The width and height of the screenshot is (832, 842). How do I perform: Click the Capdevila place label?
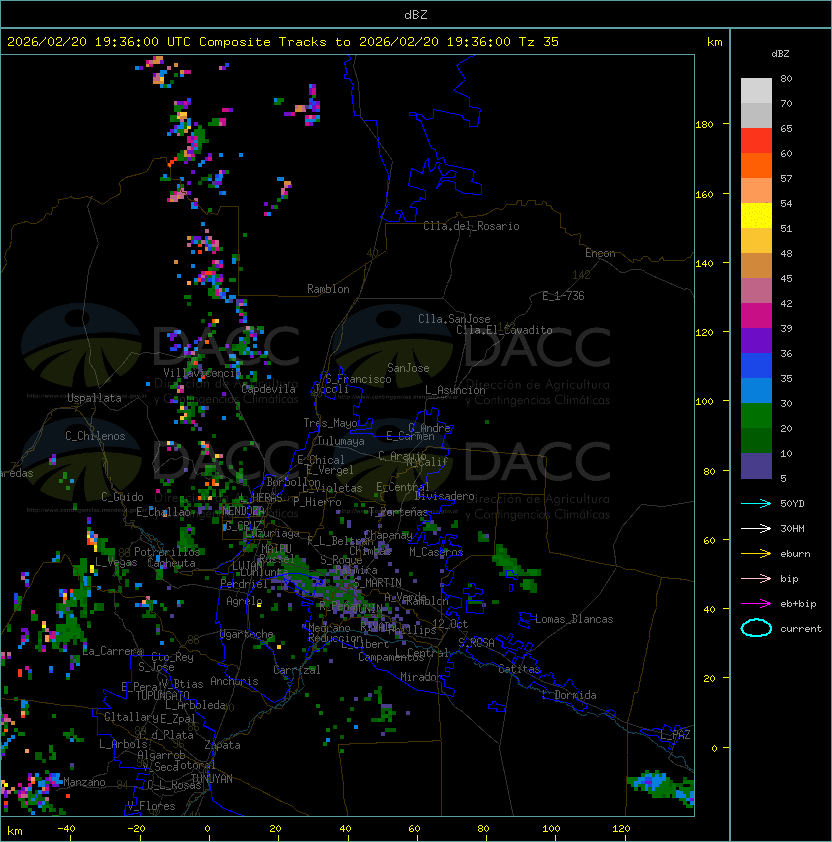pos(269,389)
